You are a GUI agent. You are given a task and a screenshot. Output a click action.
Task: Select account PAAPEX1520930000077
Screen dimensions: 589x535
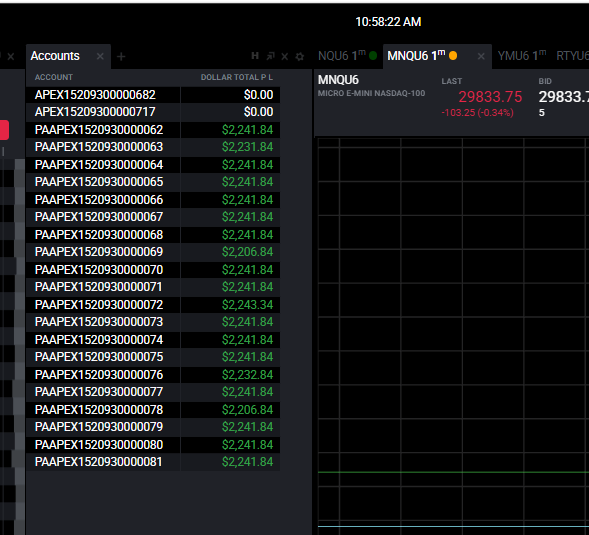coord(99,391)
